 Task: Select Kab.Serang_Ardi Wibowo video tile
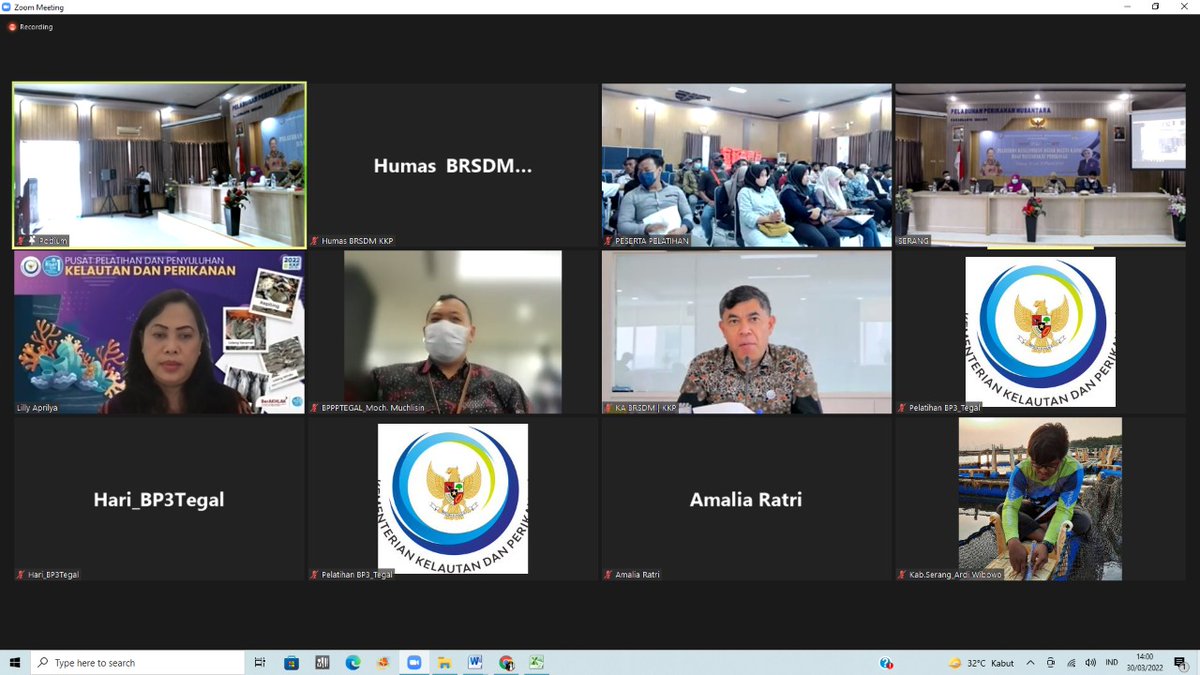coord(1040,499)
